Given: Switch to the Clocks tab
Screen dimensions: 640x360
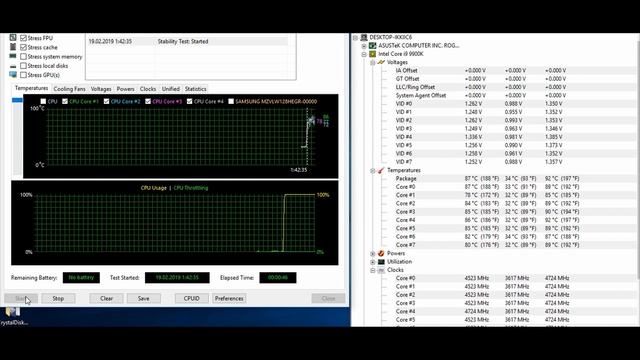Looking at the screenshot, I should pyautogui.click(x=148, y=89).
